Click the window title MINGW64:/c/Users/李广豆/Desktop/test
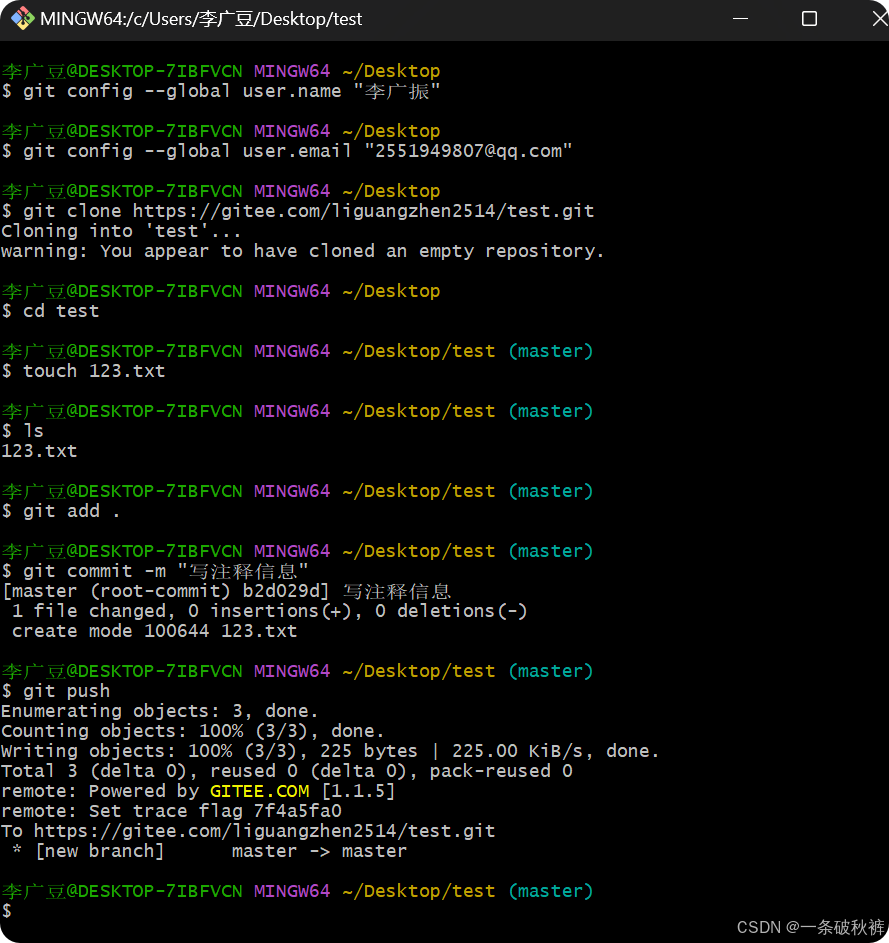Image resolution: width=889 pixels, height=943 pixels. [x=201, y=19]
